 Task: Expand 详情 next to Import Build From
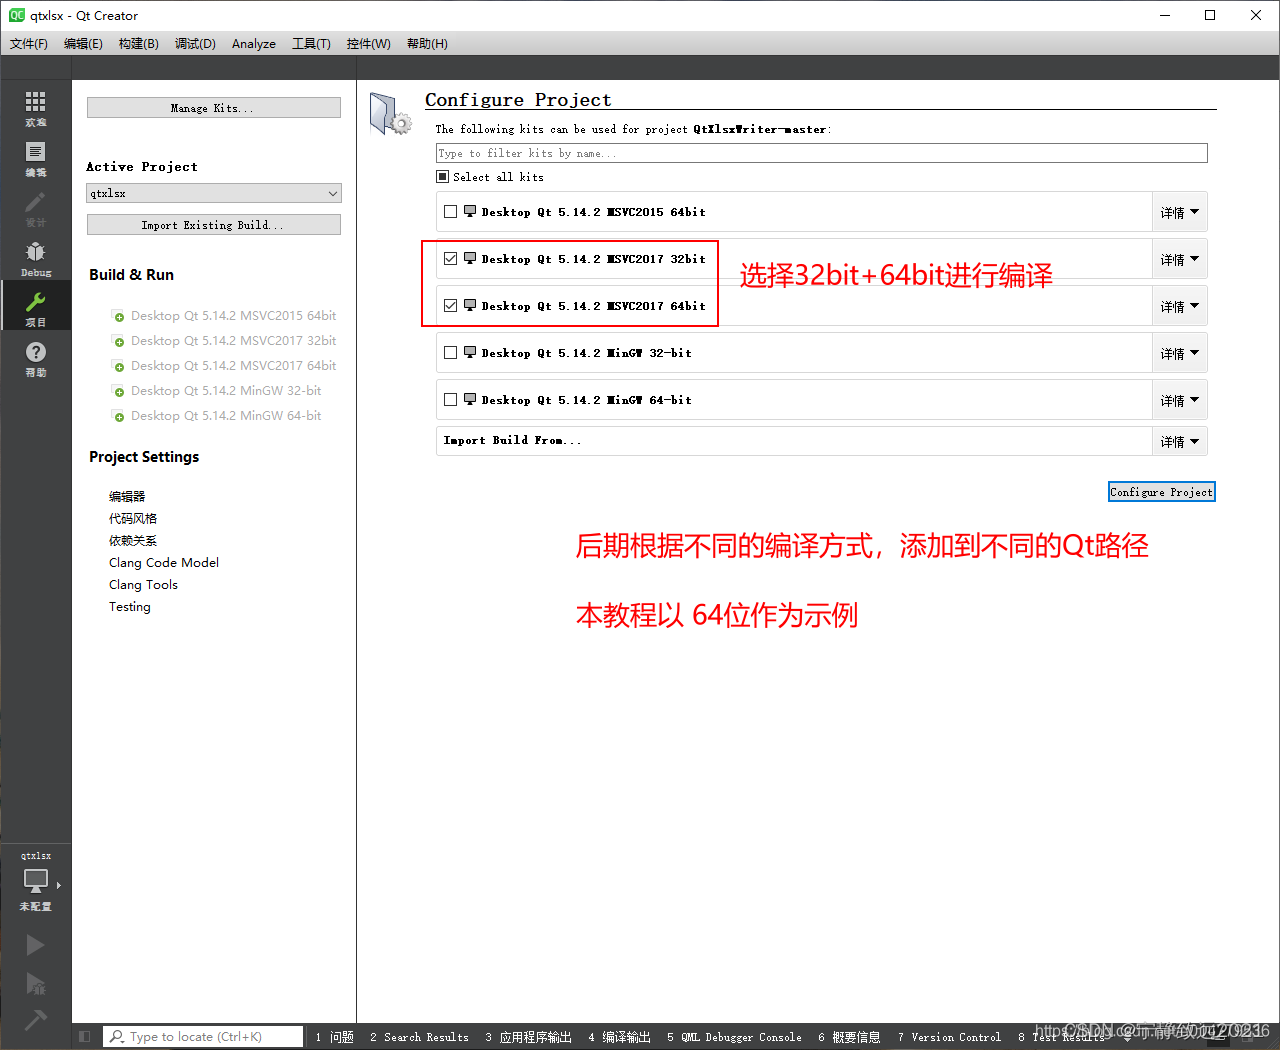tap(1180, 440)
